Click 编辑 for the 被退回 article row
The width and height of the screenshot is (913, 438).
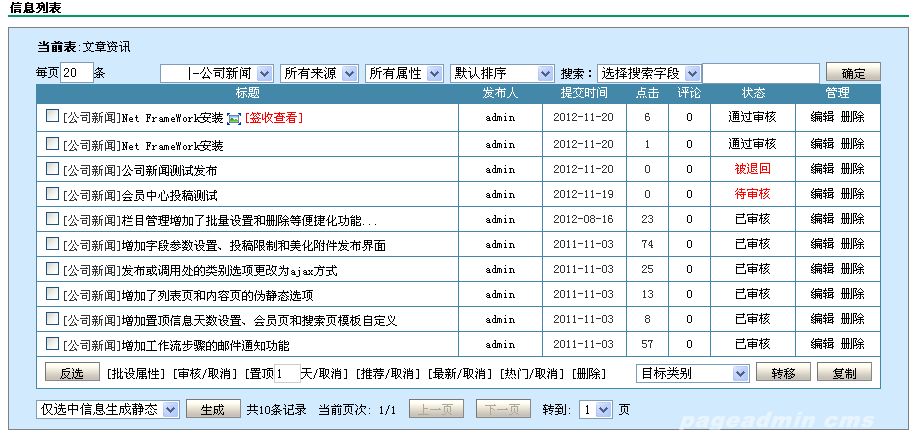[822, 169]
